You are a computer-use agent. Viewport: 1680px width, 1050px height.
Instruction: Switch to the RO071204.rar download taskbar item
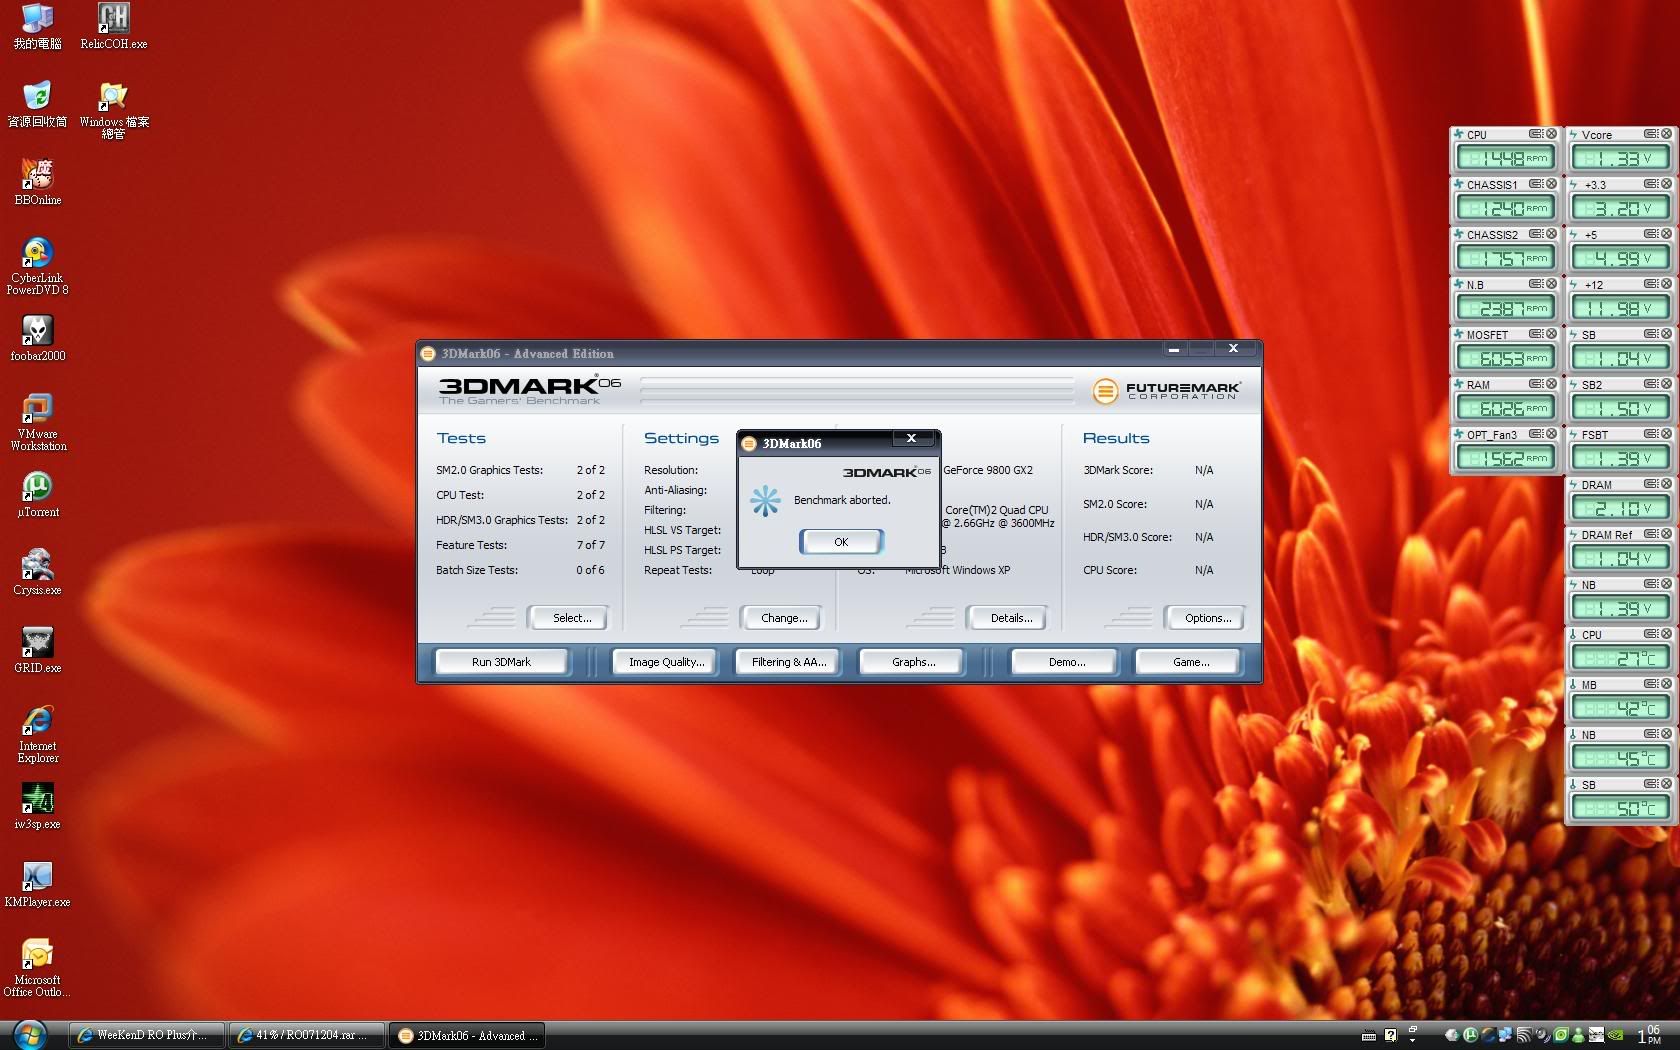(306, 1035)
